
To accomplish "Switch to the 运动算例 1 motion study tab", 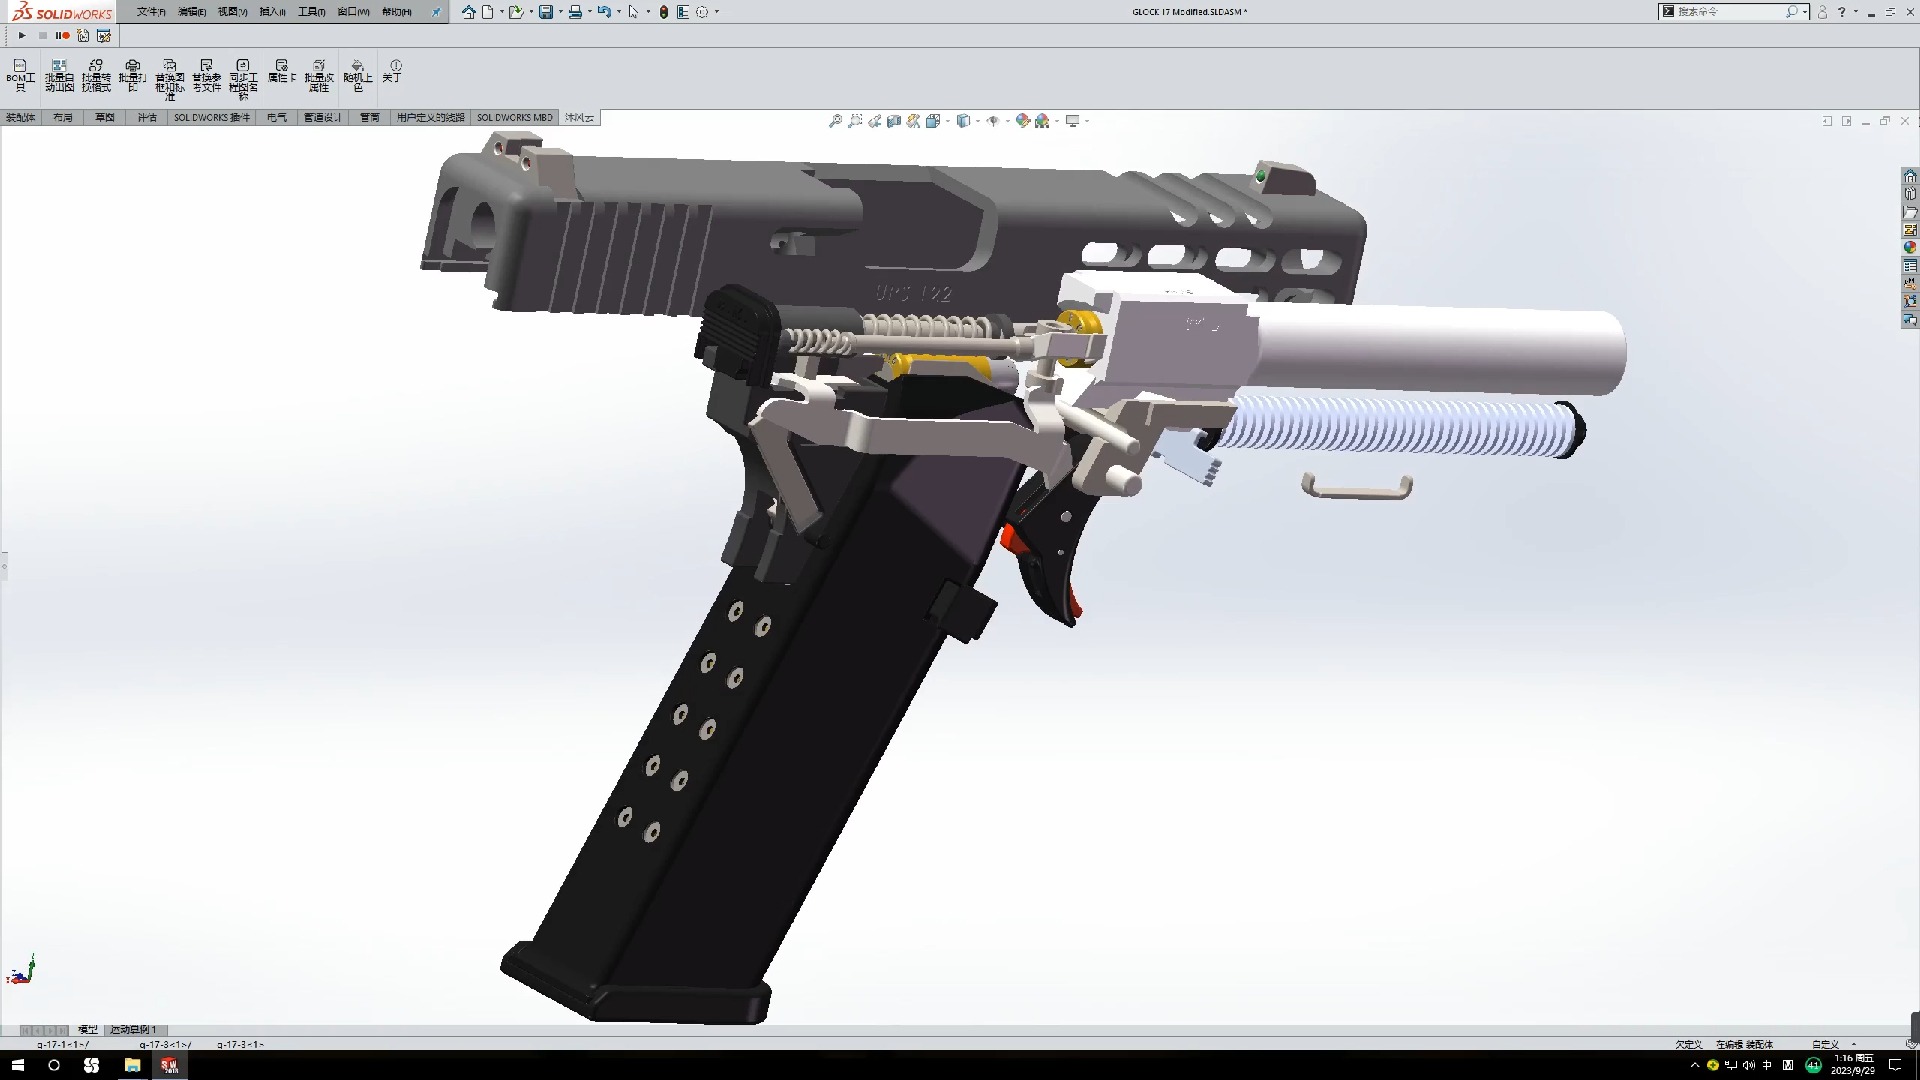I will click(133, 1030).
